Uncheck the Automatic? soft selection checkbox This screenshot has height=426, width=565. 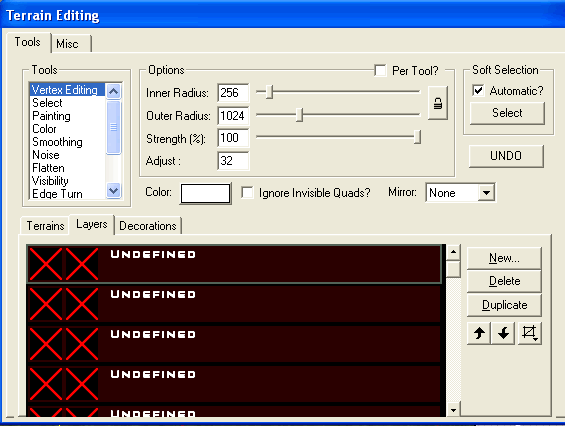pyautogui.click(x=478, y=90)
